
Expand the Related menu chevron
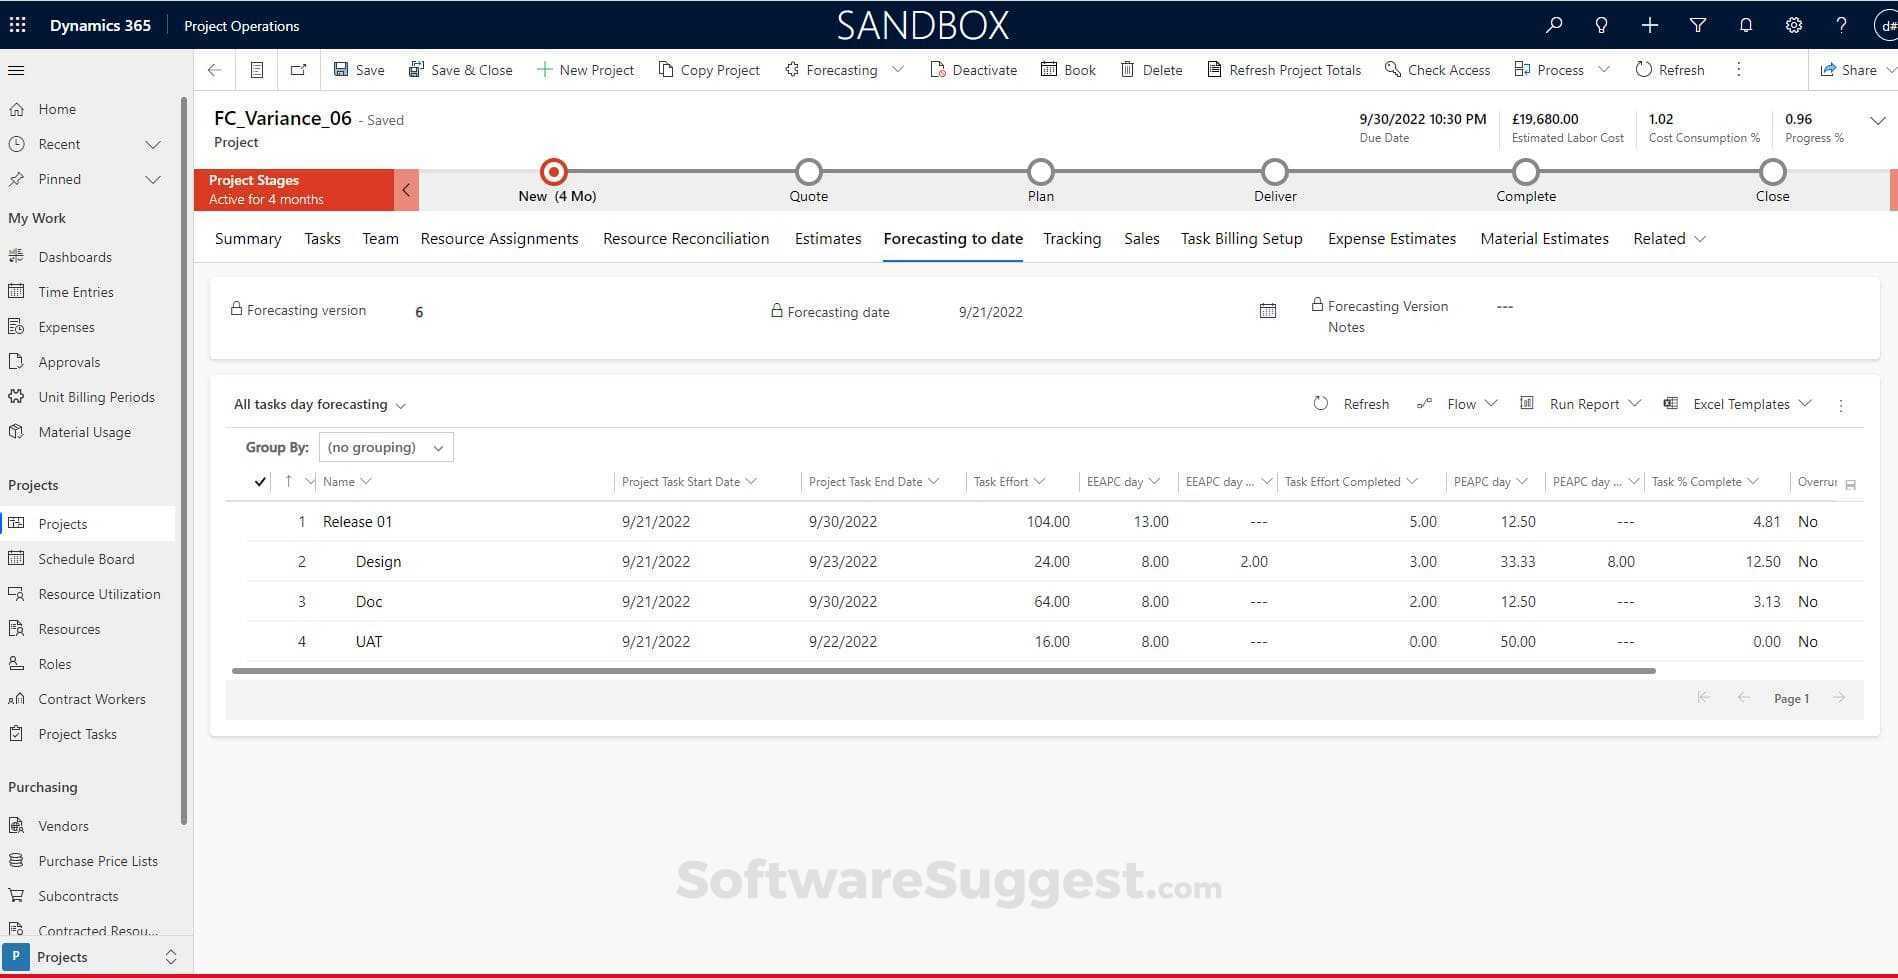(x=1698, y=238)
